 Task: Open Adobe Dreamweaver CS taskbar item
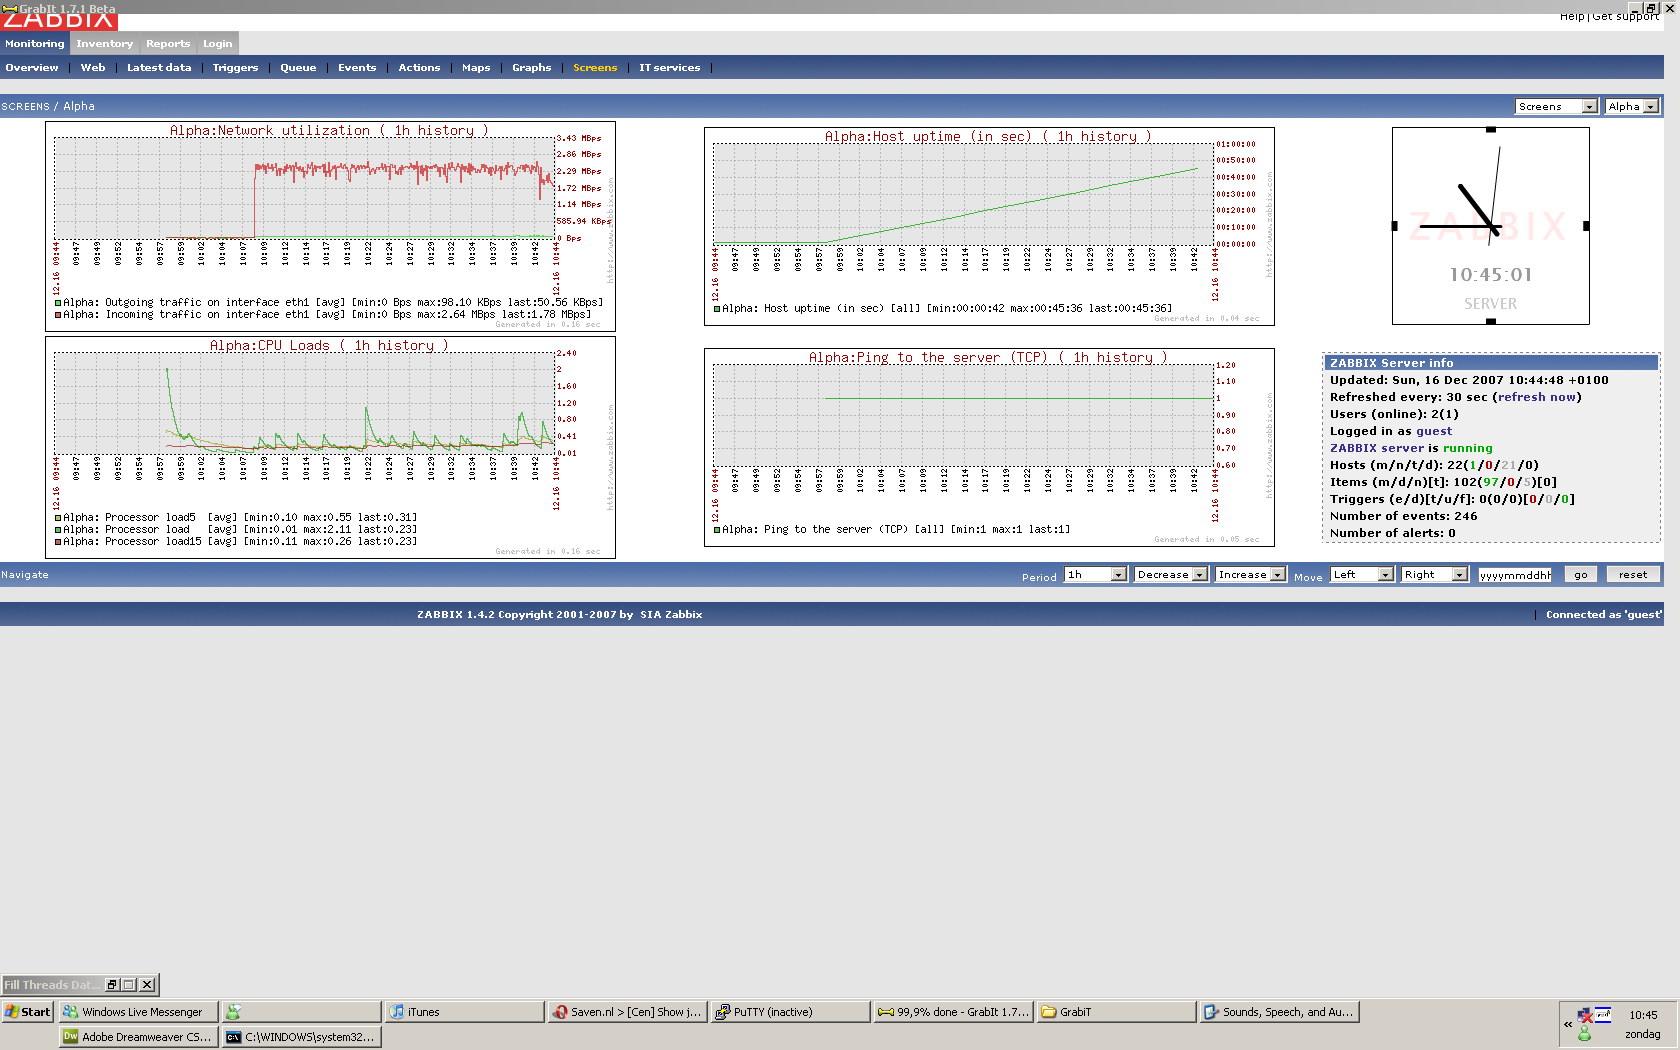(x=137, y=1037)
